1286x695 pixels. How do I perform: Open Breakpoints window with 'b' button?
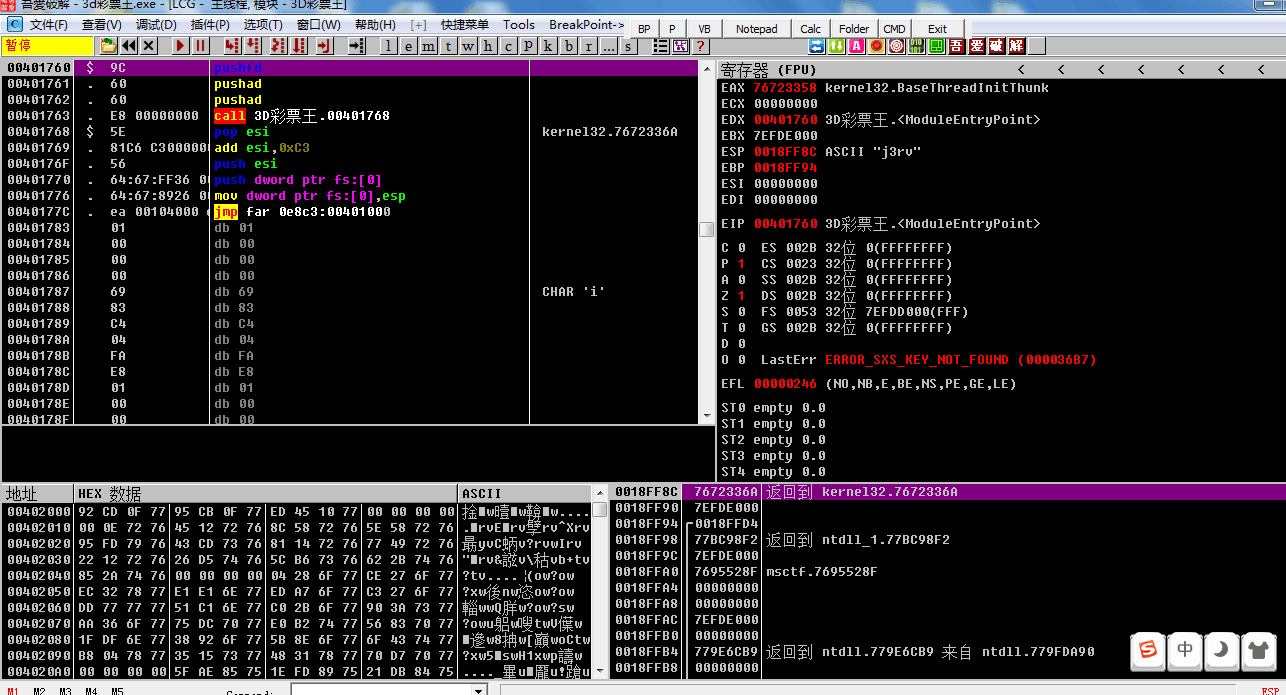[568, 46]
